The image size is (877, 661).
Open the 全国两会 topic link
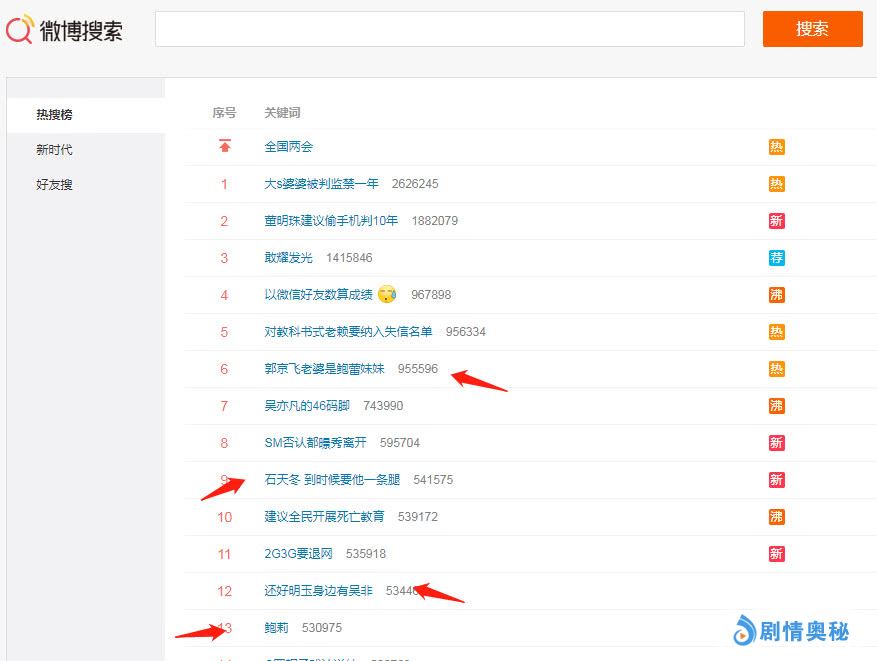click(x=289, y=147)
